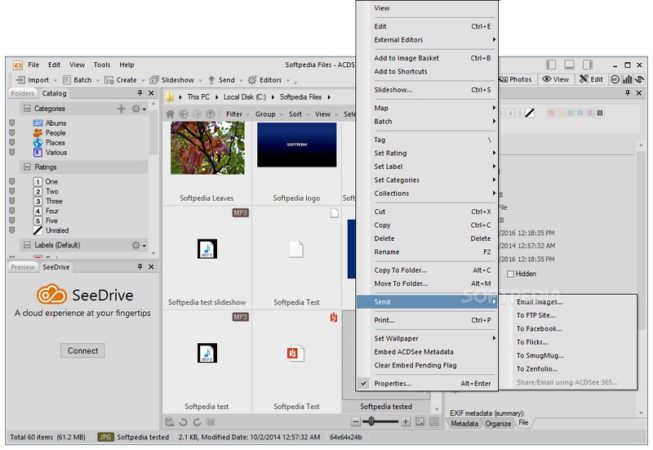Pick the dark gray label swatch

point(600,113)
